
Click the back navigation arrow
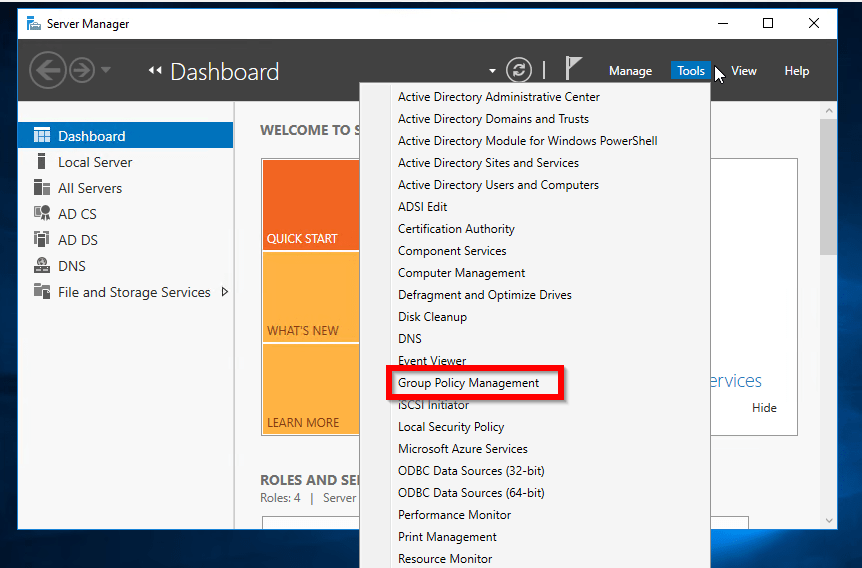click(48, 70)
